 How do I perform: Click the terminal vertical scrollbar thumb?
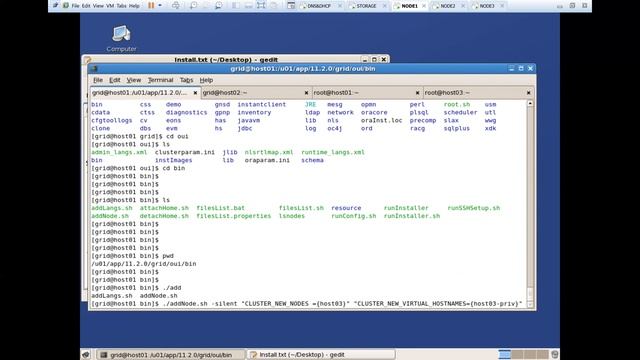click(x=530, y=293)
